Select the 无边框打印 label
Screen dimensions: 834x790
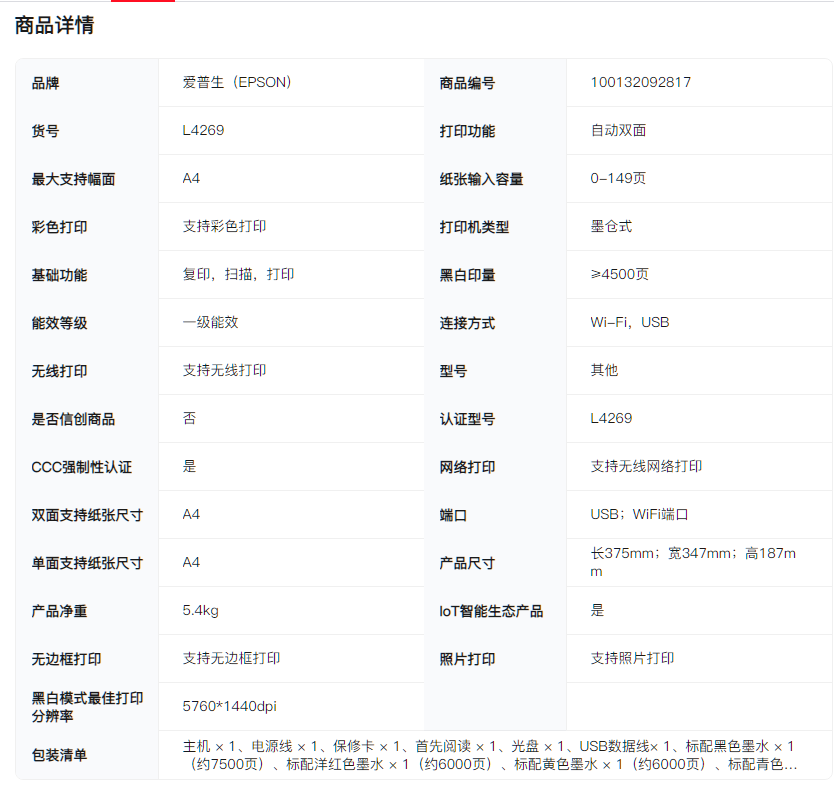click(x=66, y=659)
